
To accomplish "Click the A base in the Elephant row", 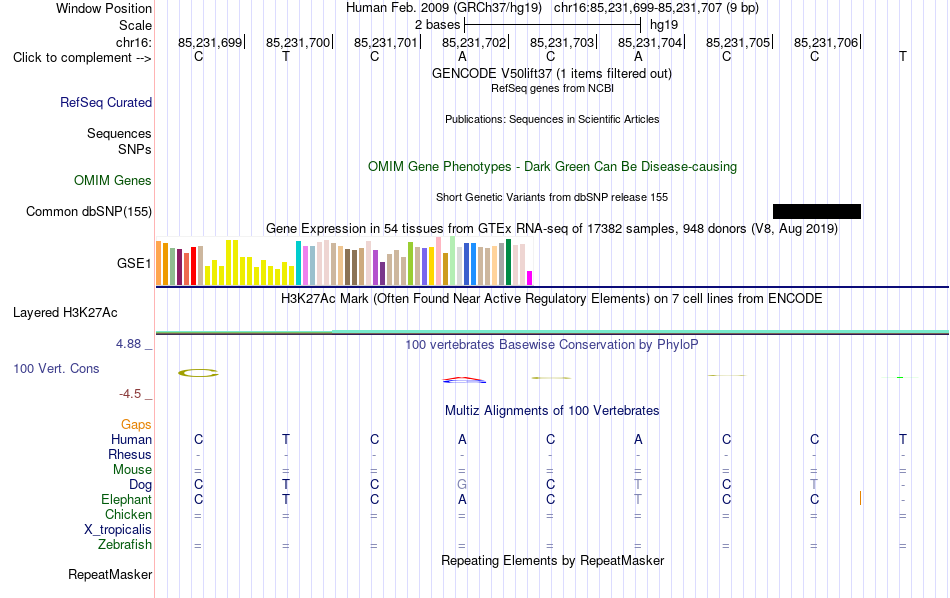I will click(x=462, y=499).
